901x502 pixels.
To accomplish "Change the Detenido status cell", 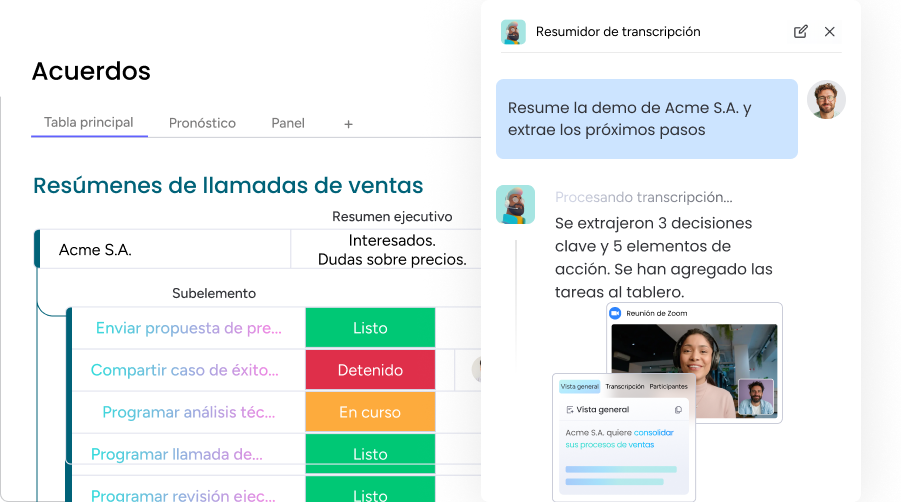I will (370, 370).
